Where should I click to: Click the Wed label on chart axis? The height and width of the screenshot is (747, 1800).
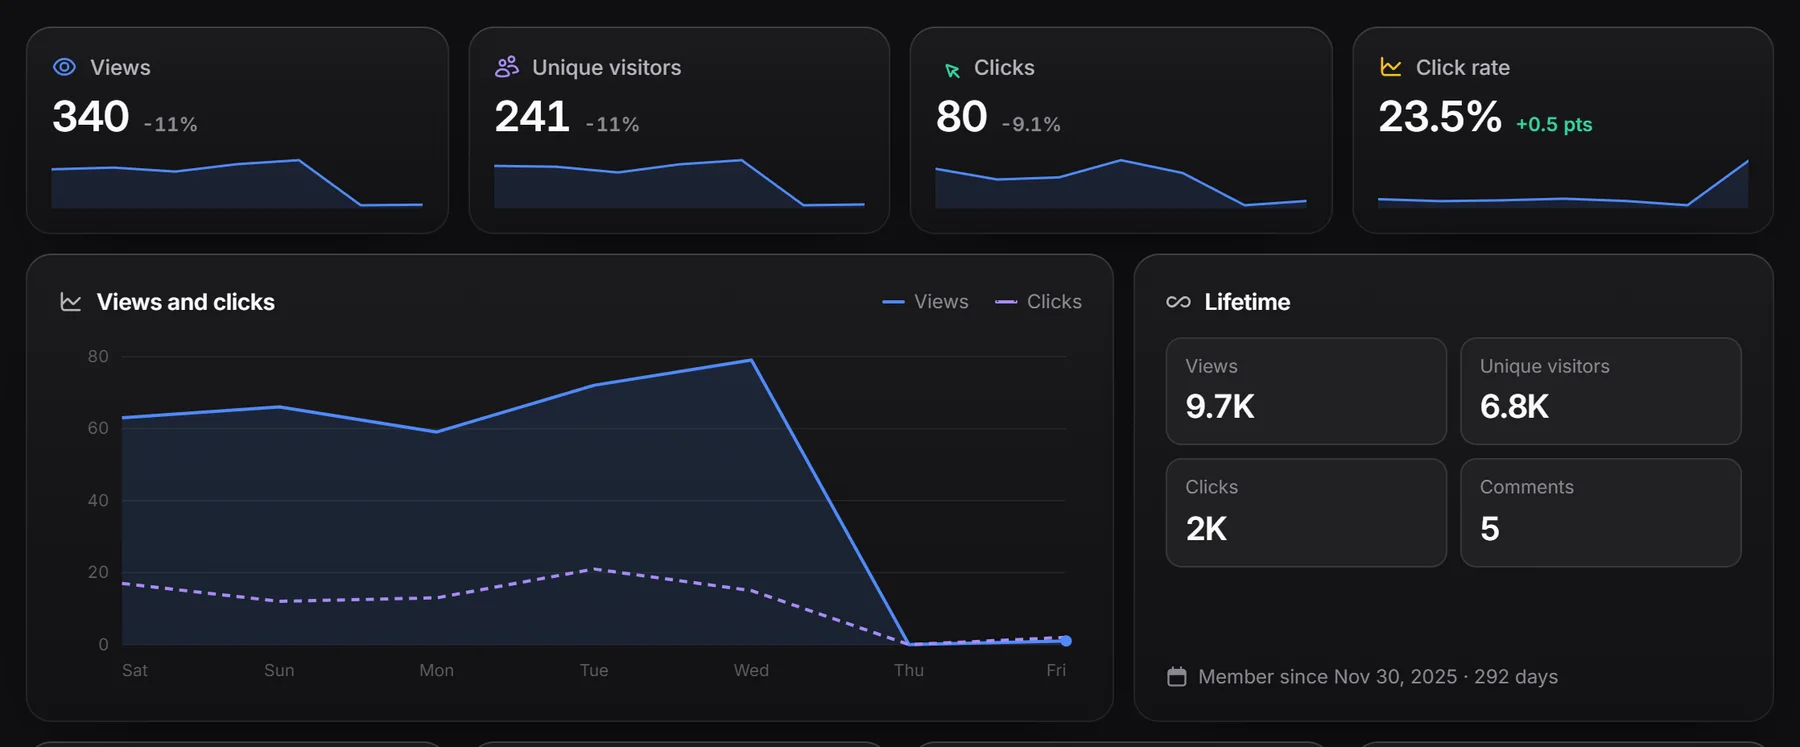pyautogui.click(x=751, y=670)
